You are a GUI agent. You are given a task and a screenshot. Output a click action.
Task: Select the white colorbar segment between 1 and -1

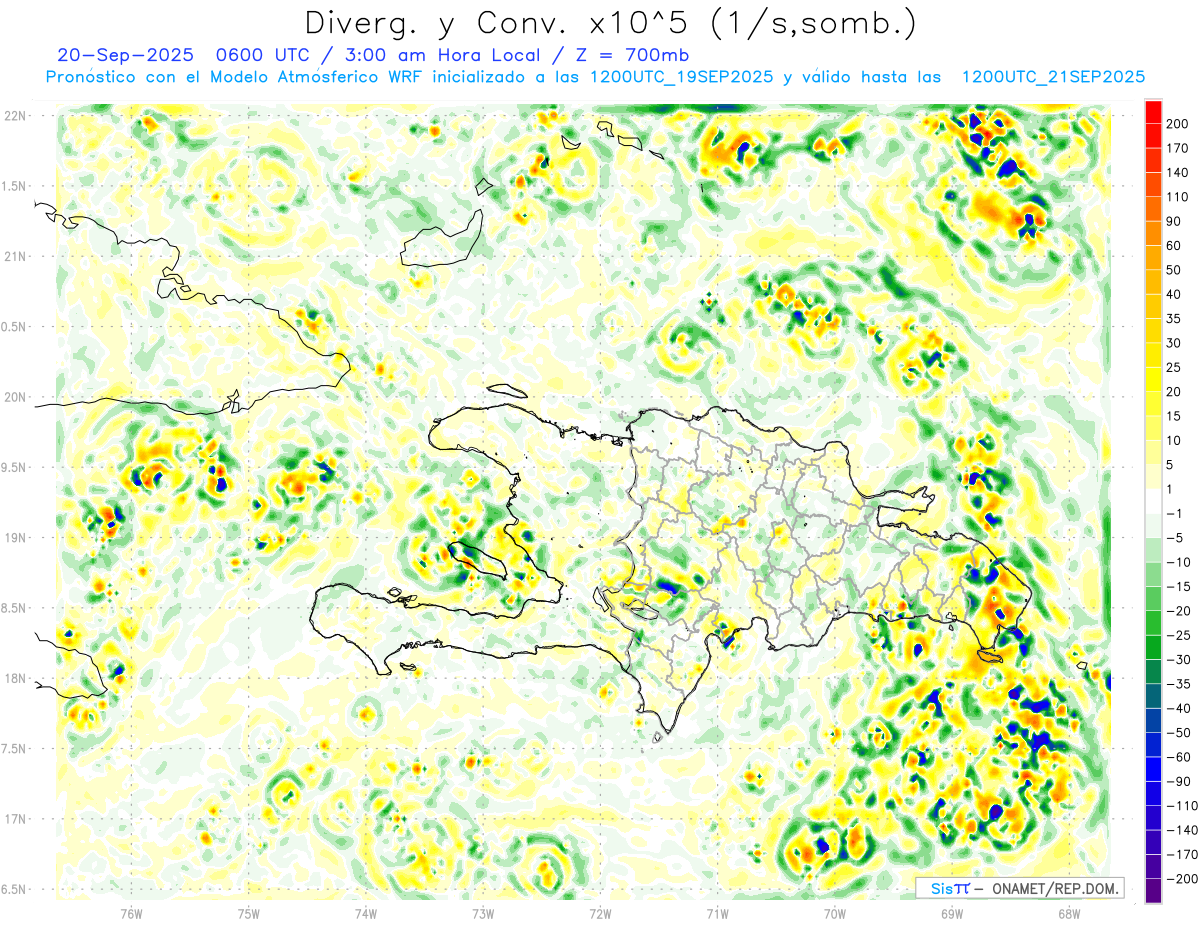pos(1153,501)
